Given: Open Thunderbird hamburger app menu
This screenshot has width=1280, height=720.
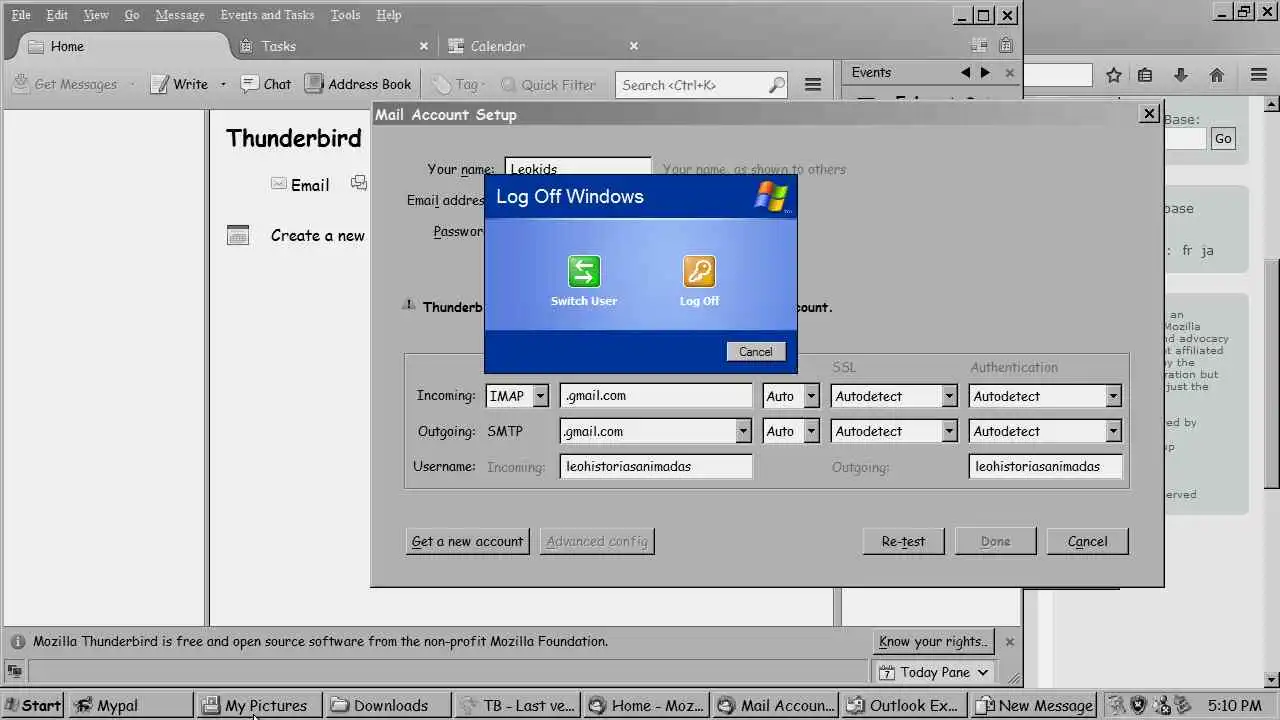Looking at the screenshot, I should (x=813, y=85).
